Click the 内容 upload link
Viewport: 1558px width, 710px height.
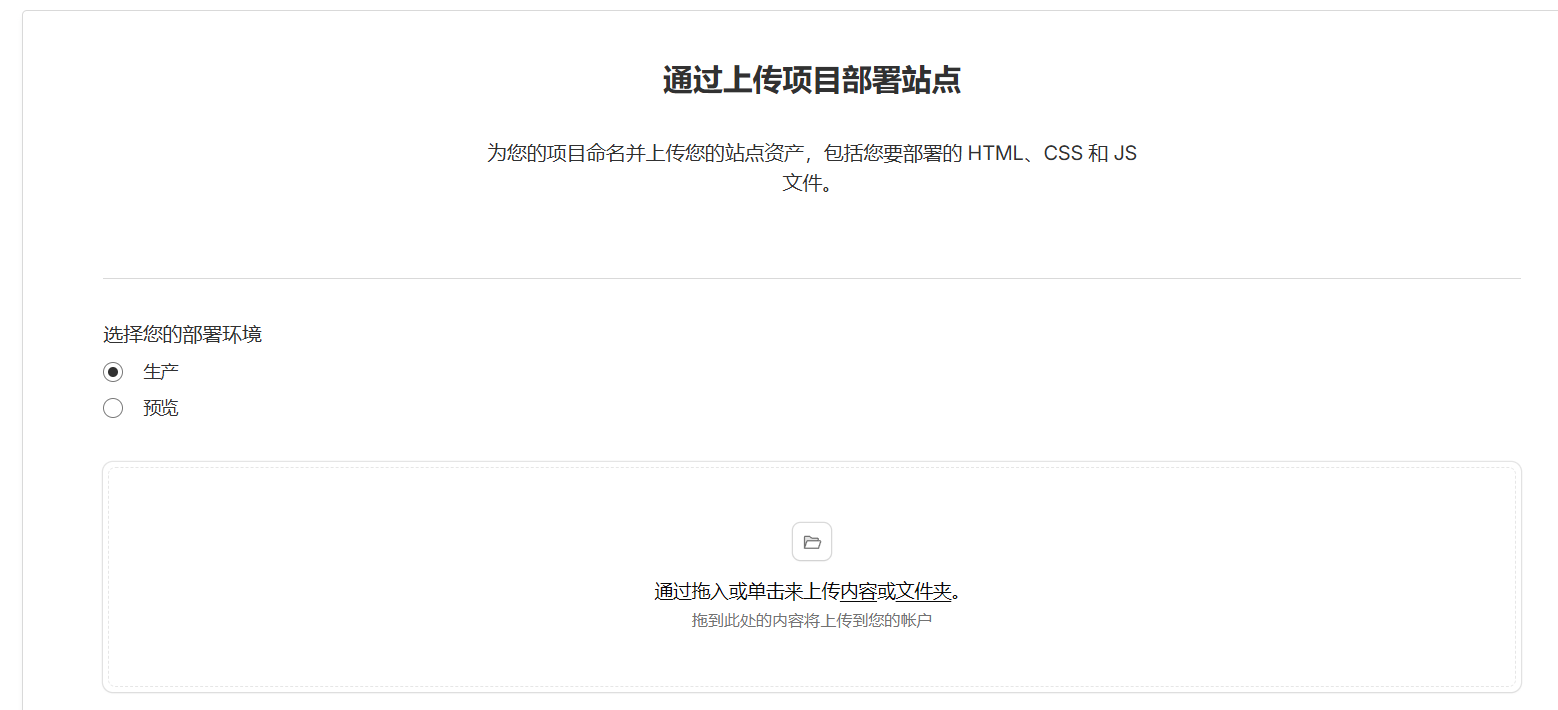(x=858, y=591)
